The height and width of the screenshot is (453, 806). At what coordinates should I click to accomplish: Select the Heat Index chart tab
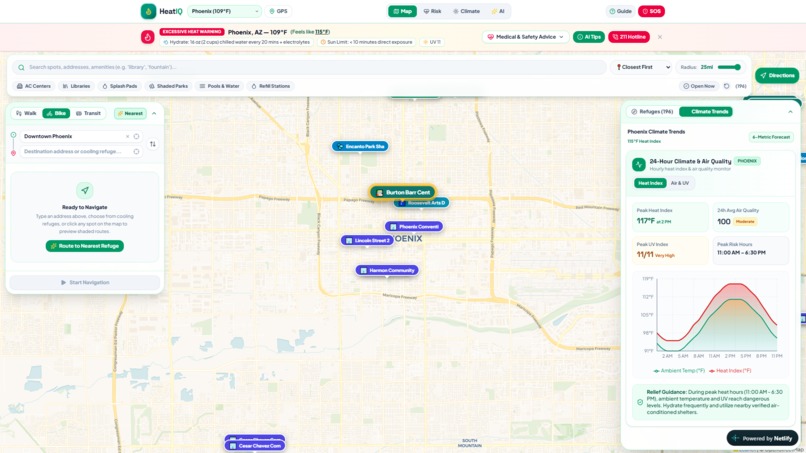pos(650,183)
